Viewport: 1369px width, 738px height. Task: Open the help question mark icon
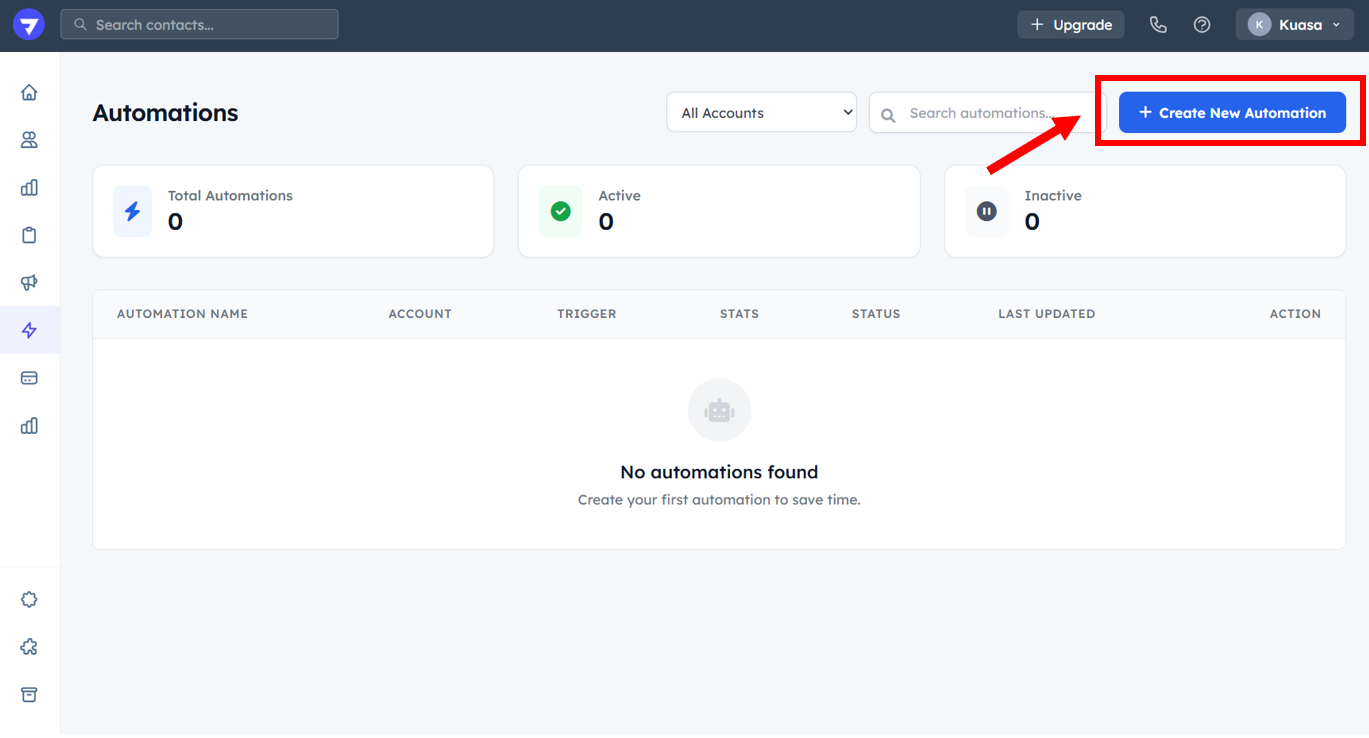click(x=1202, y=25)
